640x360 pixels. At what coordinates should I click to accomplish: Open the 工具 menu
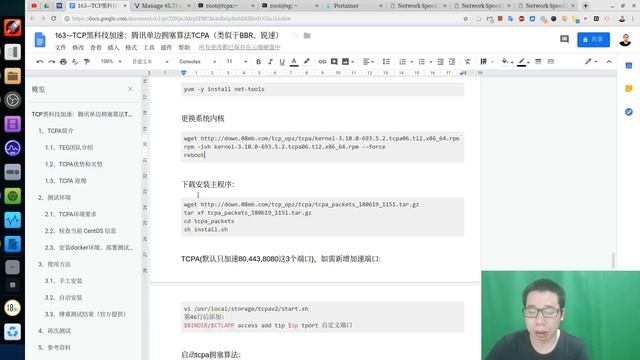(149, 47)
